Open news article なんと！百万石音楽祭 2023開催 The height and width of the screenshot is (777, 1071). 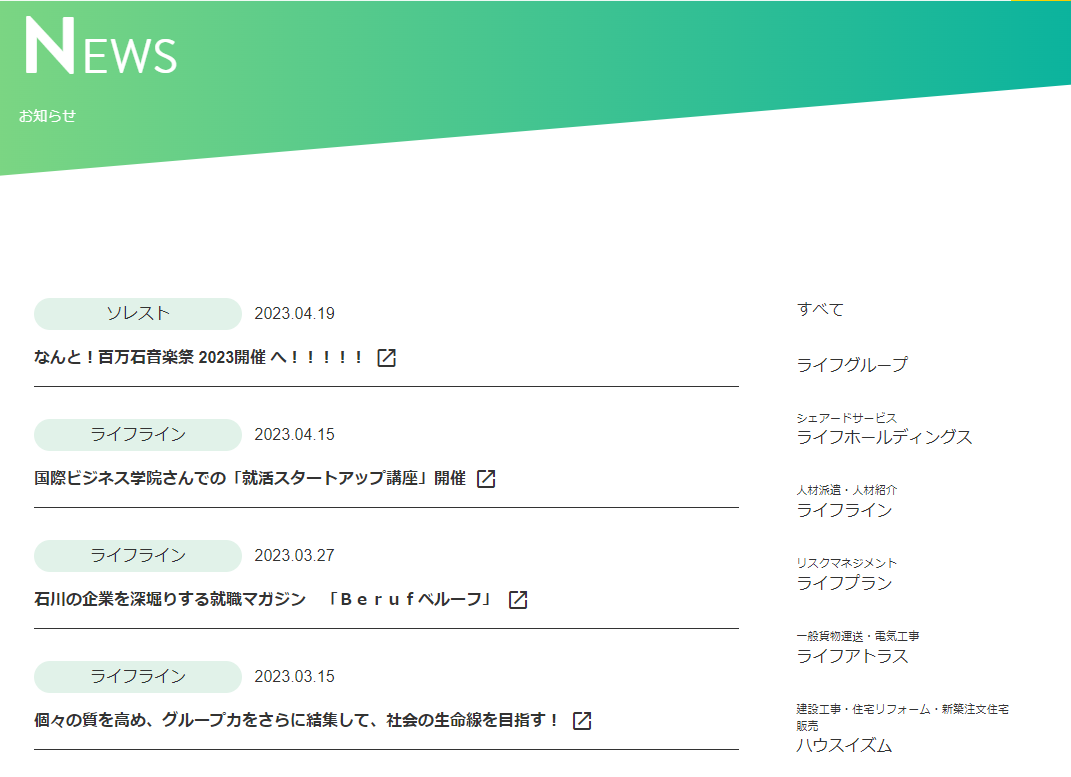198,357
